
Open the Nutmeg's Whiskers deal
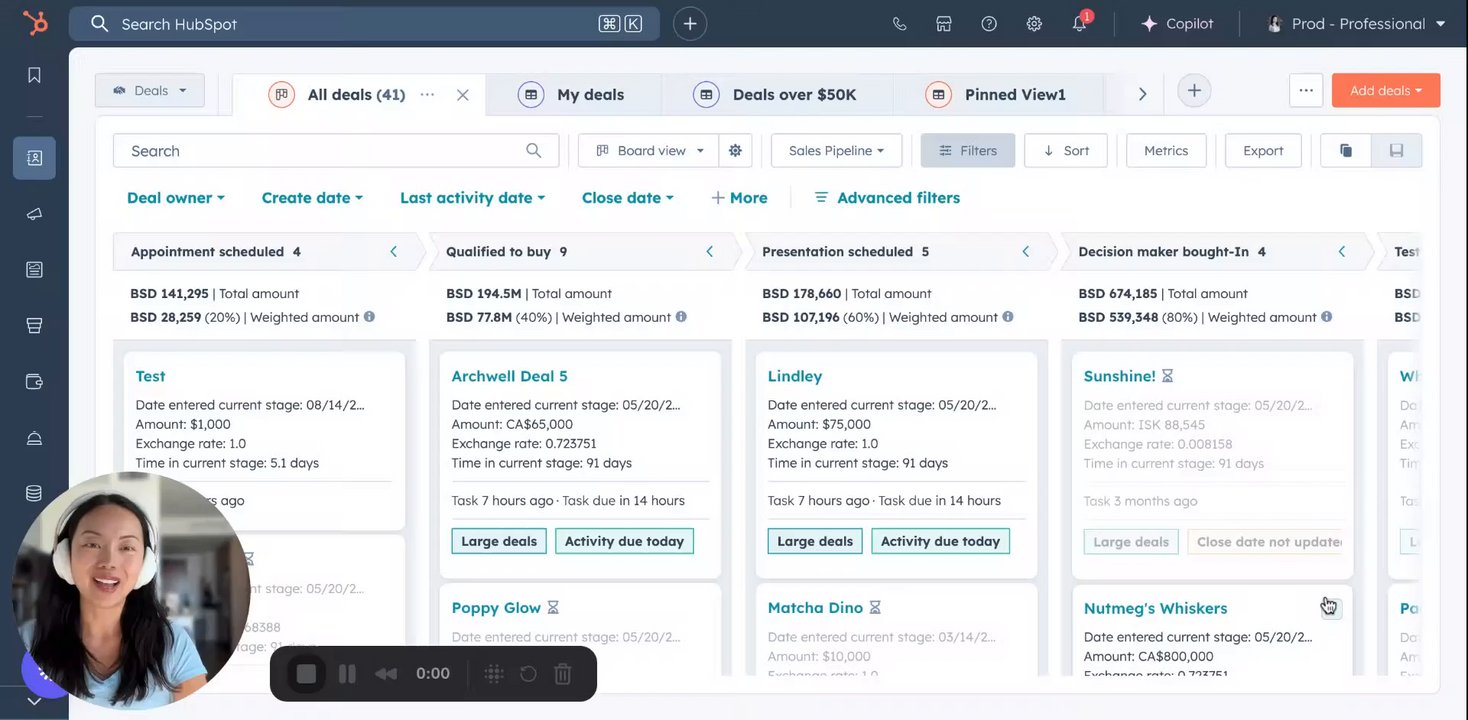[x=1156, y=608]
